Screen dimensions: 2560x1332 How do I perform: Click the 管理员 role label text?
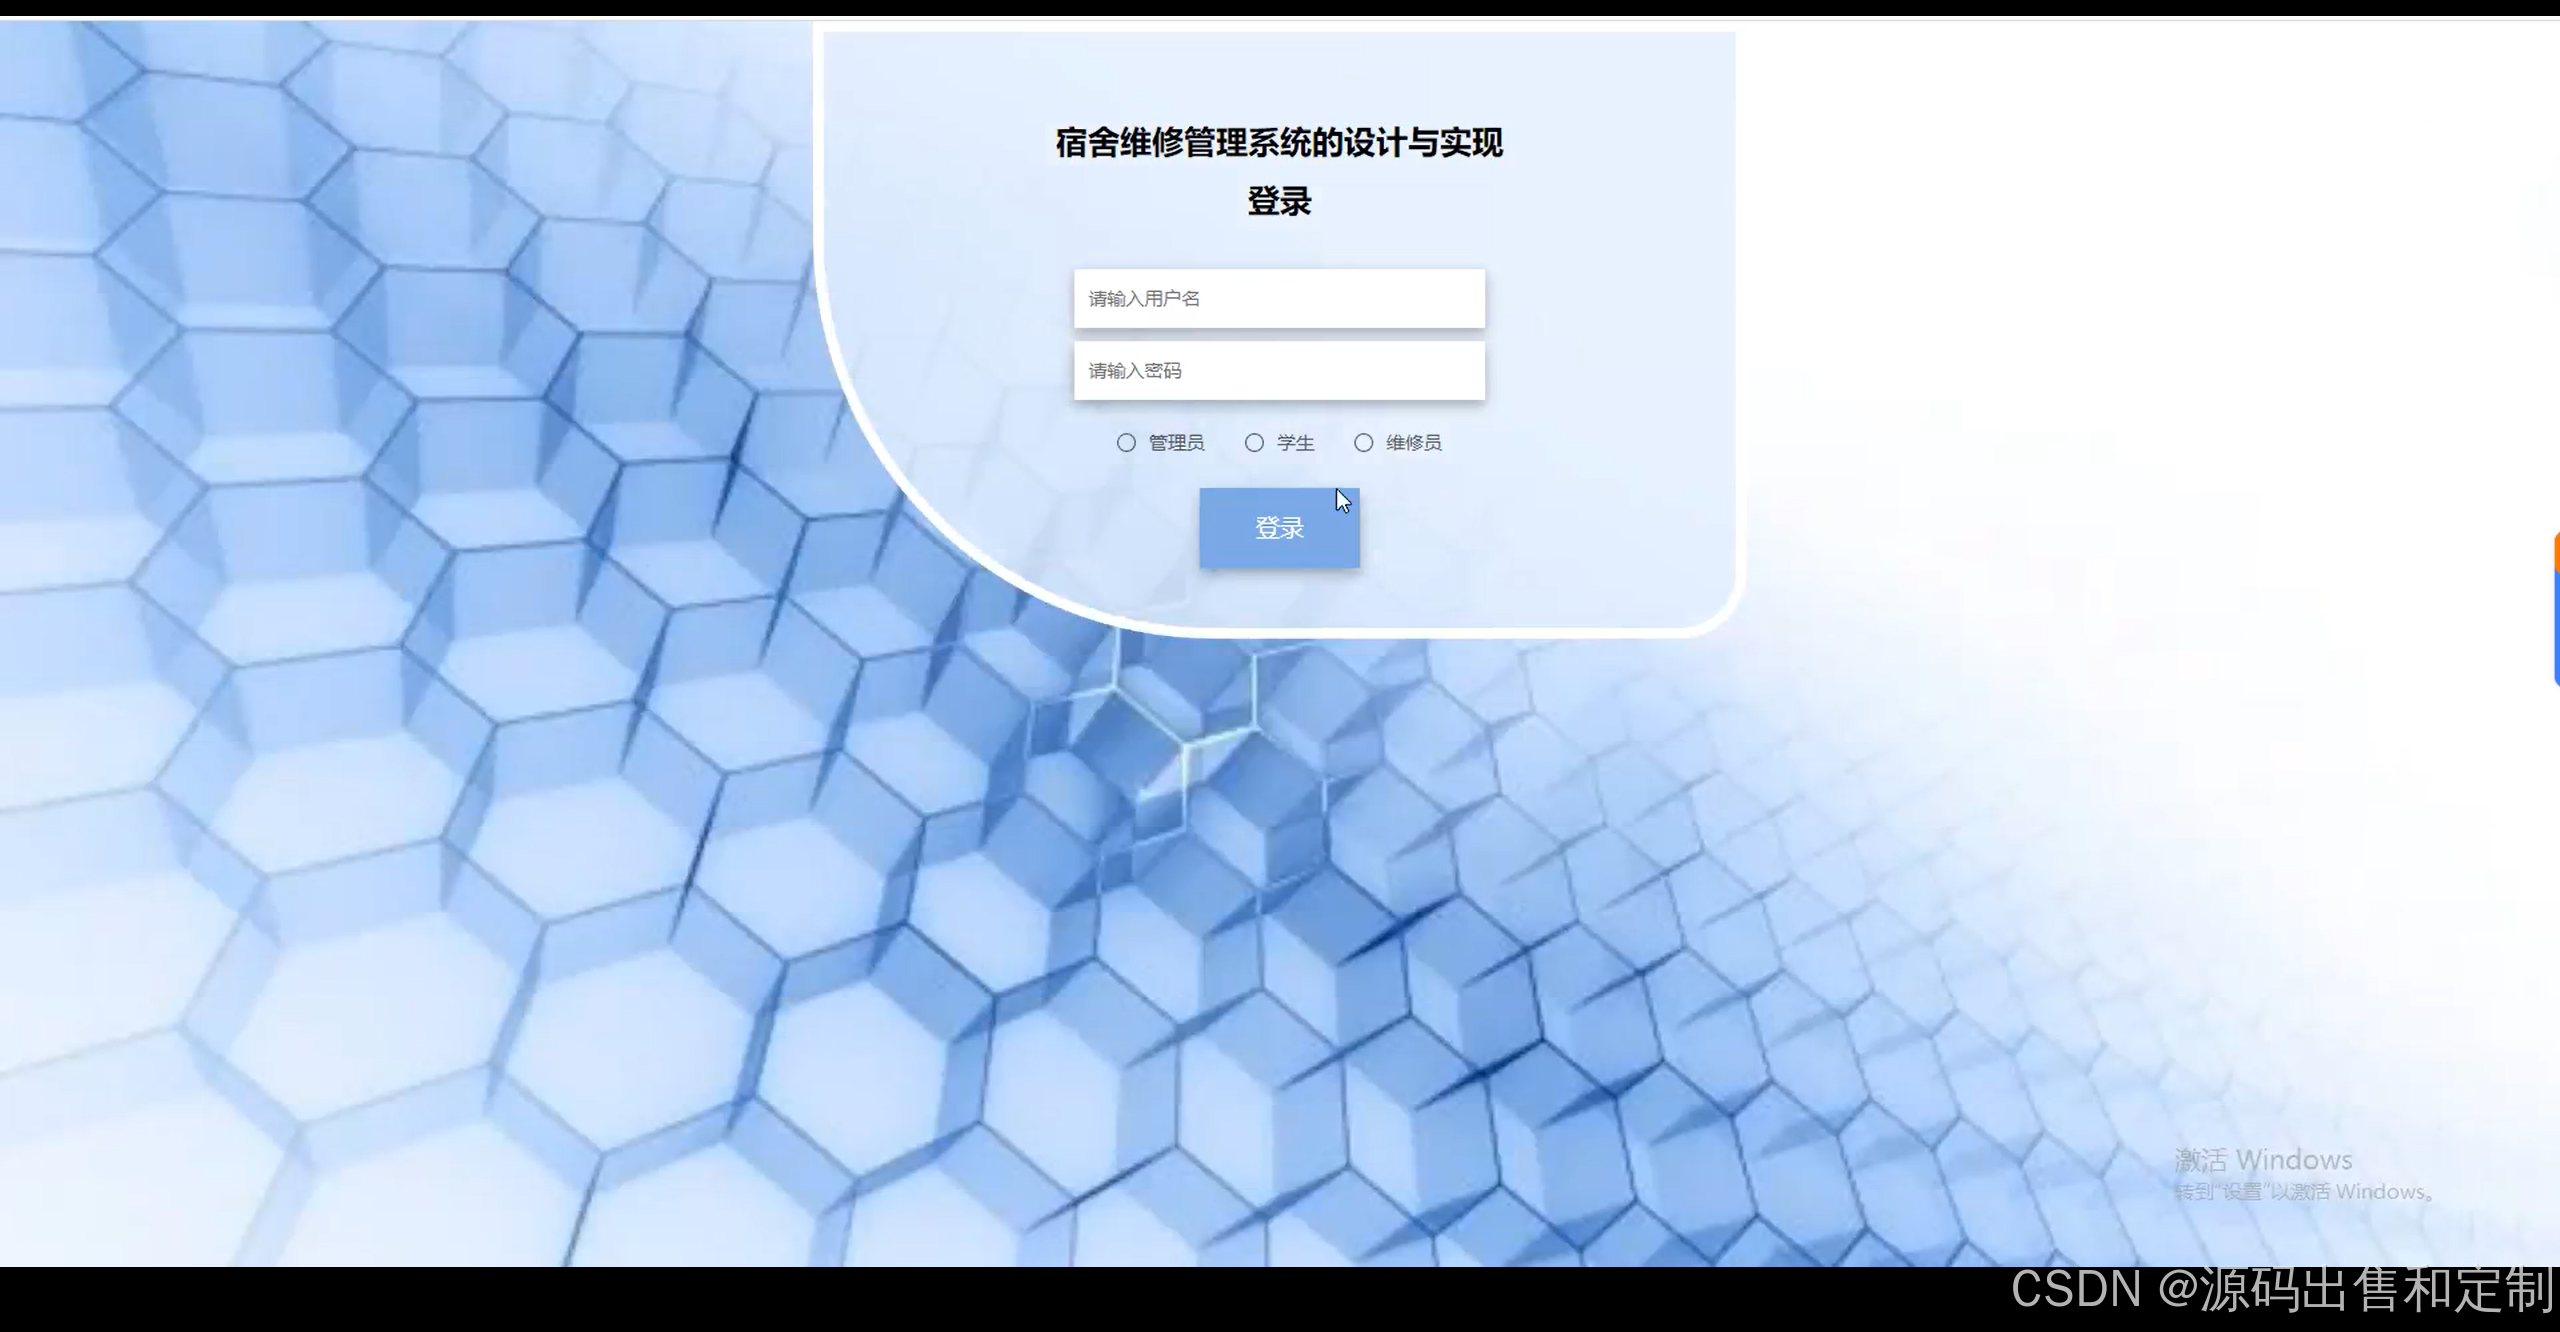[1176, 443]
